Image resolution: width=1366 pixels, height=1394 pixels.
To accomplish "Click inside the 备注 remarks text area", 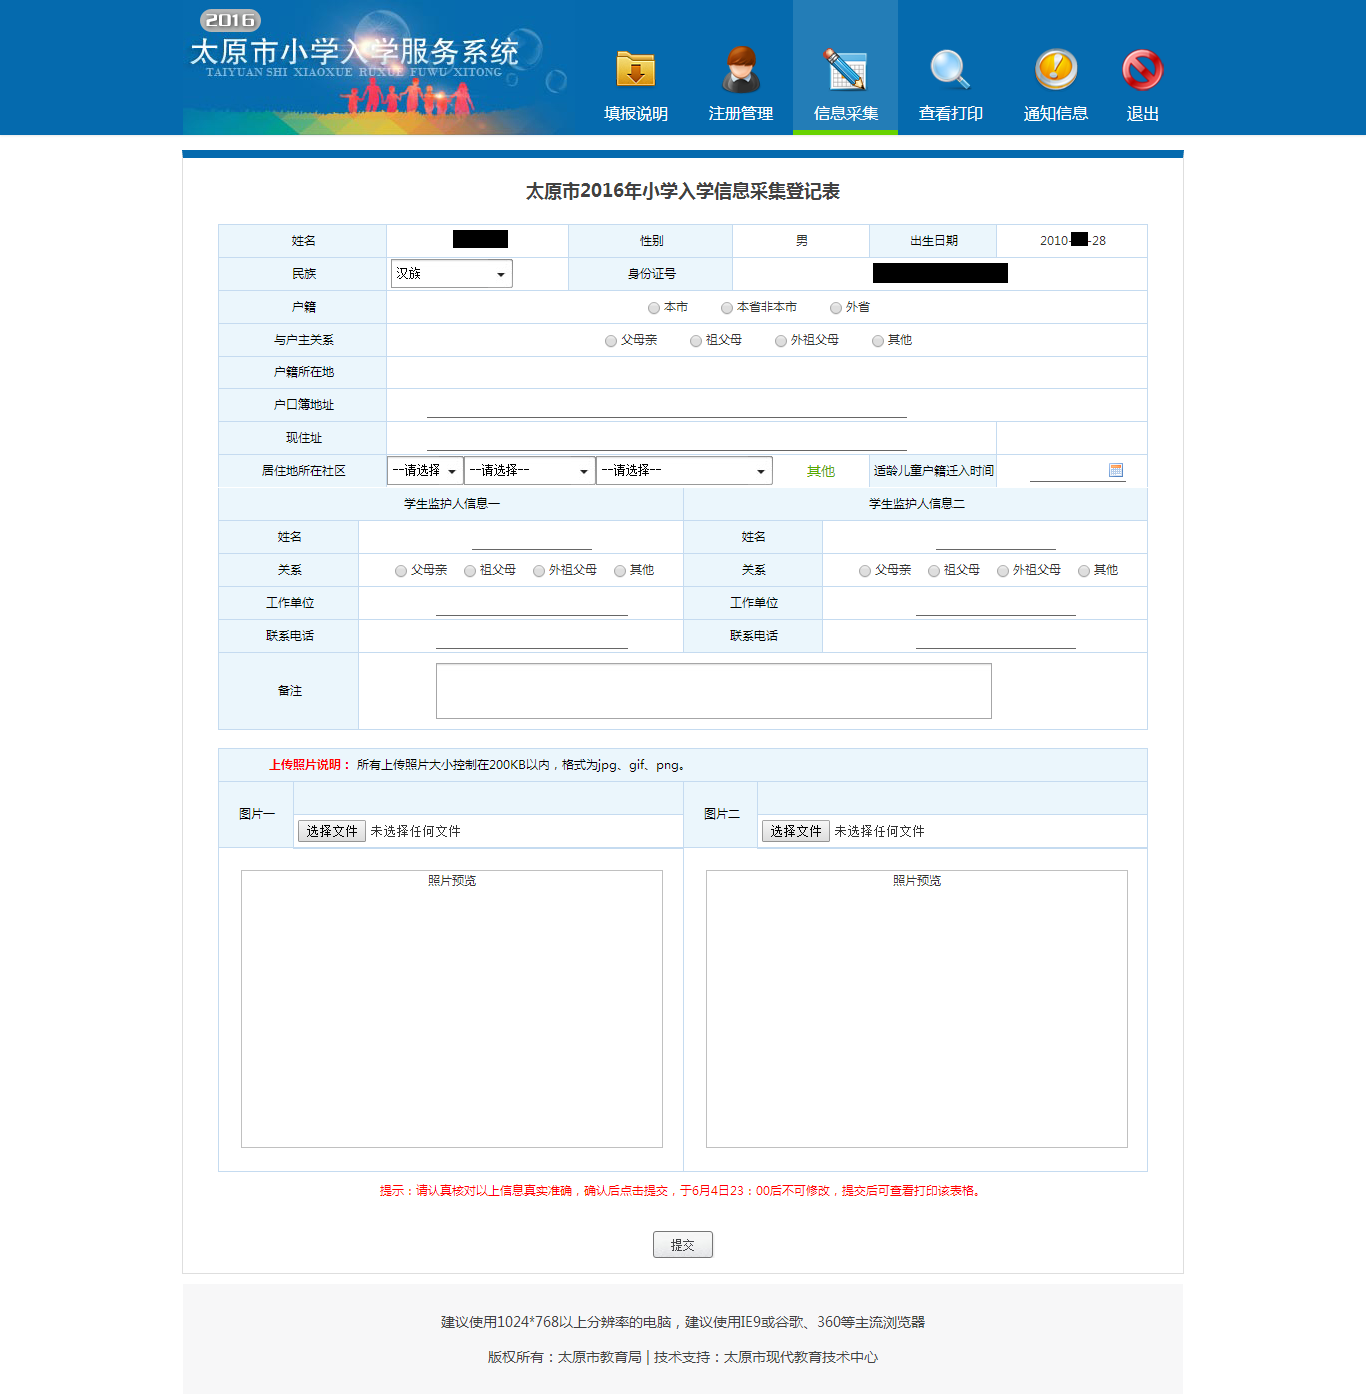I will pyautogui.click(x=712, y=690).
